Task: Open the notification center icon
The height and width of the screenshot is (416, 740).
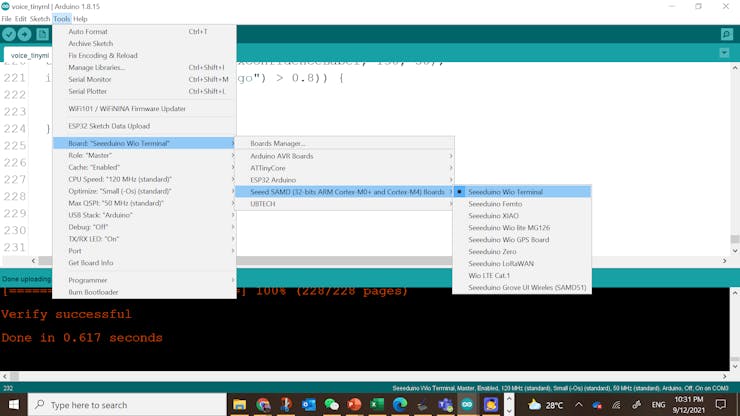Action: [x=721, y=405]
